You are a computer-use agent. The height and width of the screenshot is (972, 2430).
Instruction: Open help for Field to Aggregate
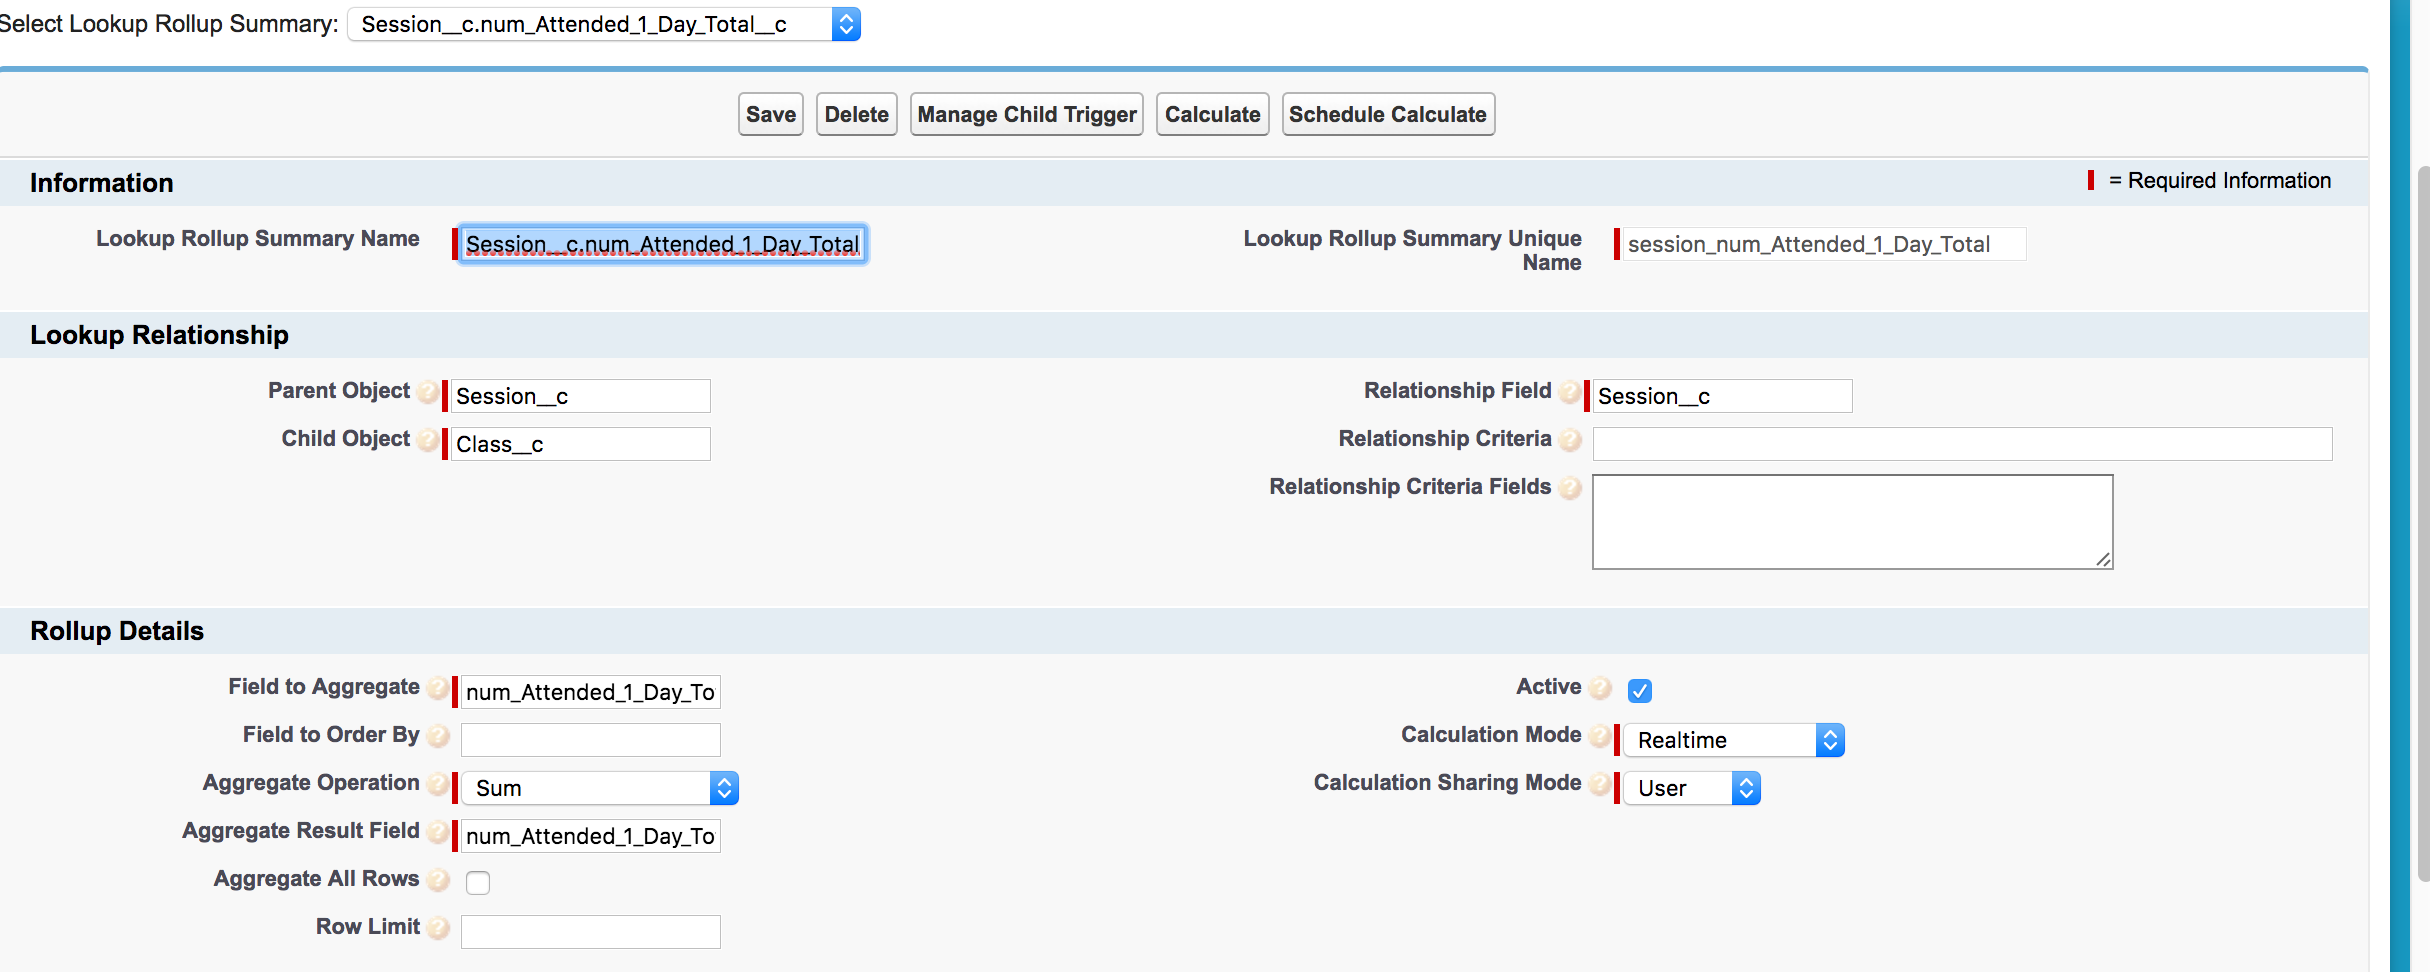click(x=437, y=688)
